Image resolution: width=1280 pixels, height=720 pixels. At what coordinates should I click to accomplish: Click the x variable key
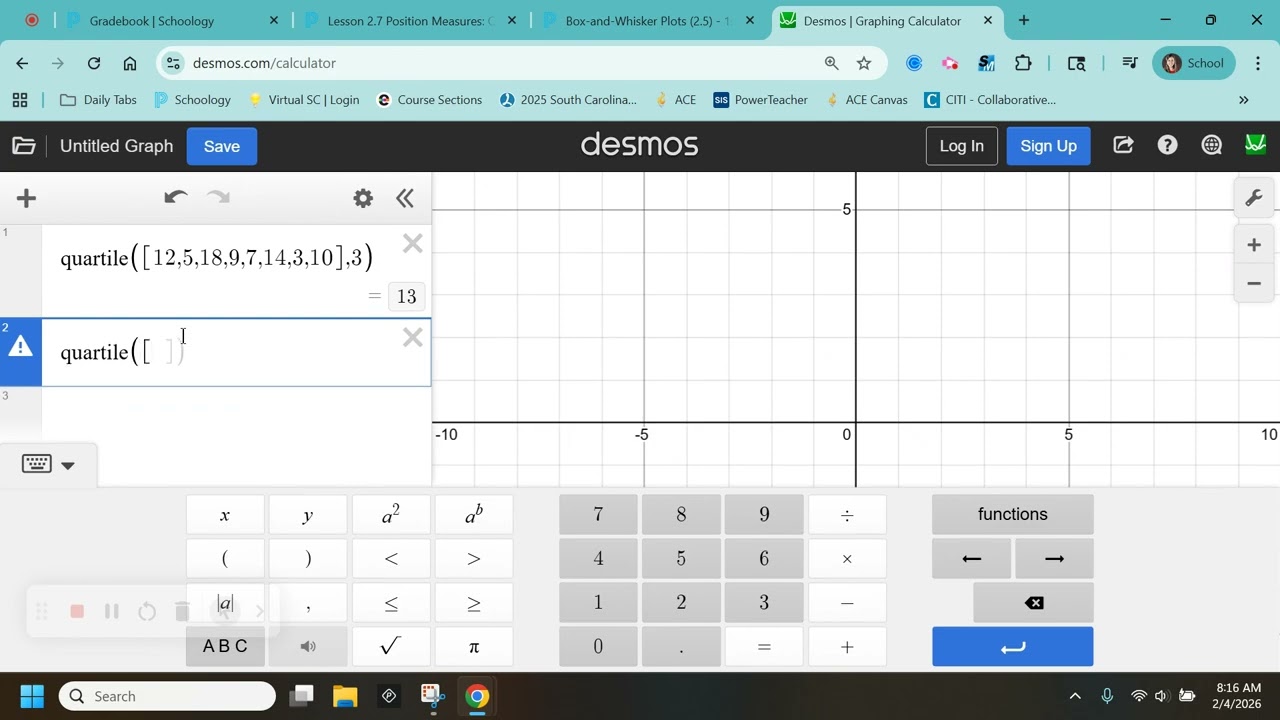click(x=225, y=514)
